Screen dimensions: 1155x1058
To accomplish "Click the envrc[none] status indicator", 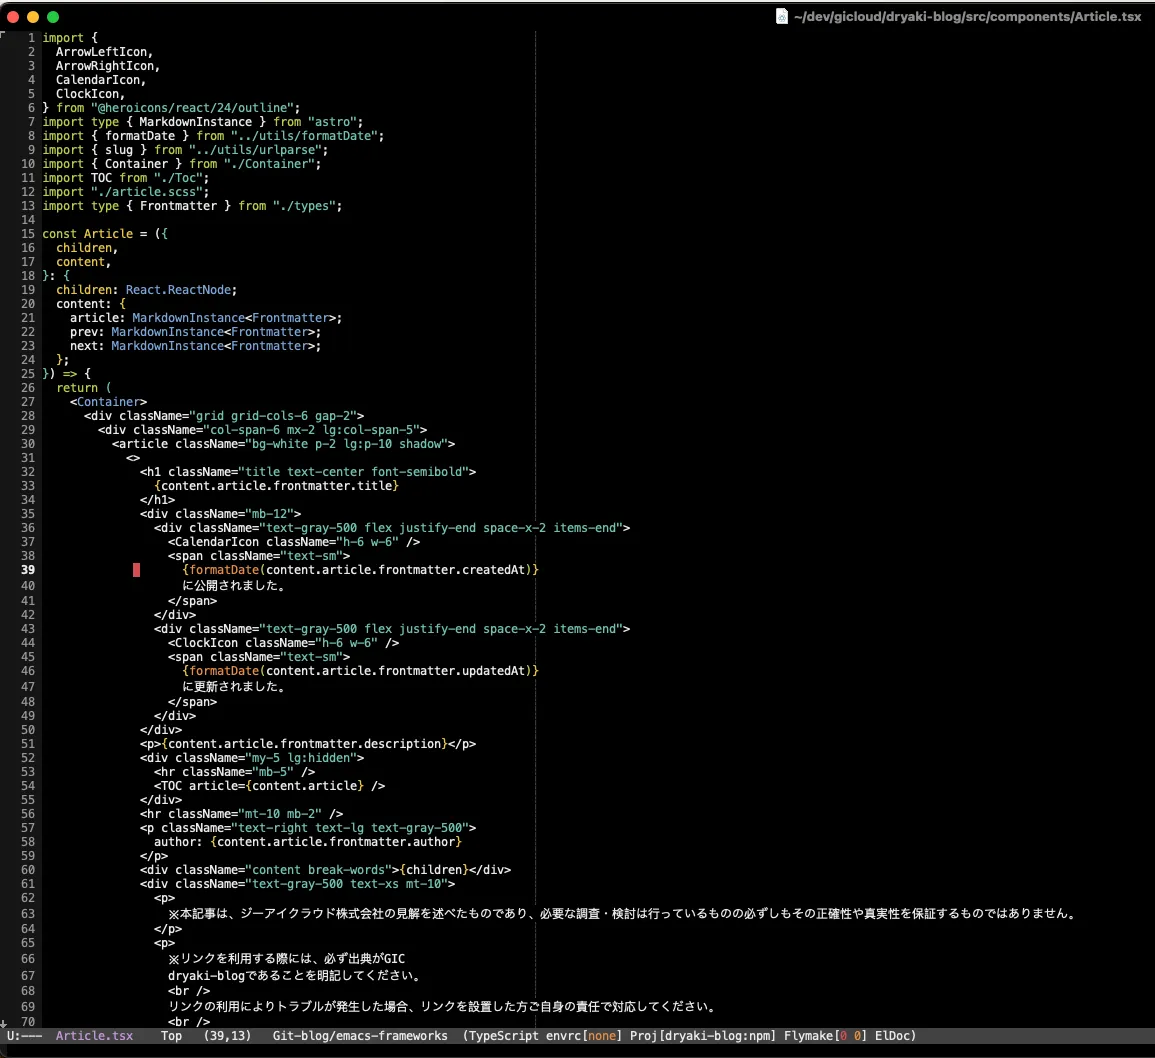I will (584, 1036).
